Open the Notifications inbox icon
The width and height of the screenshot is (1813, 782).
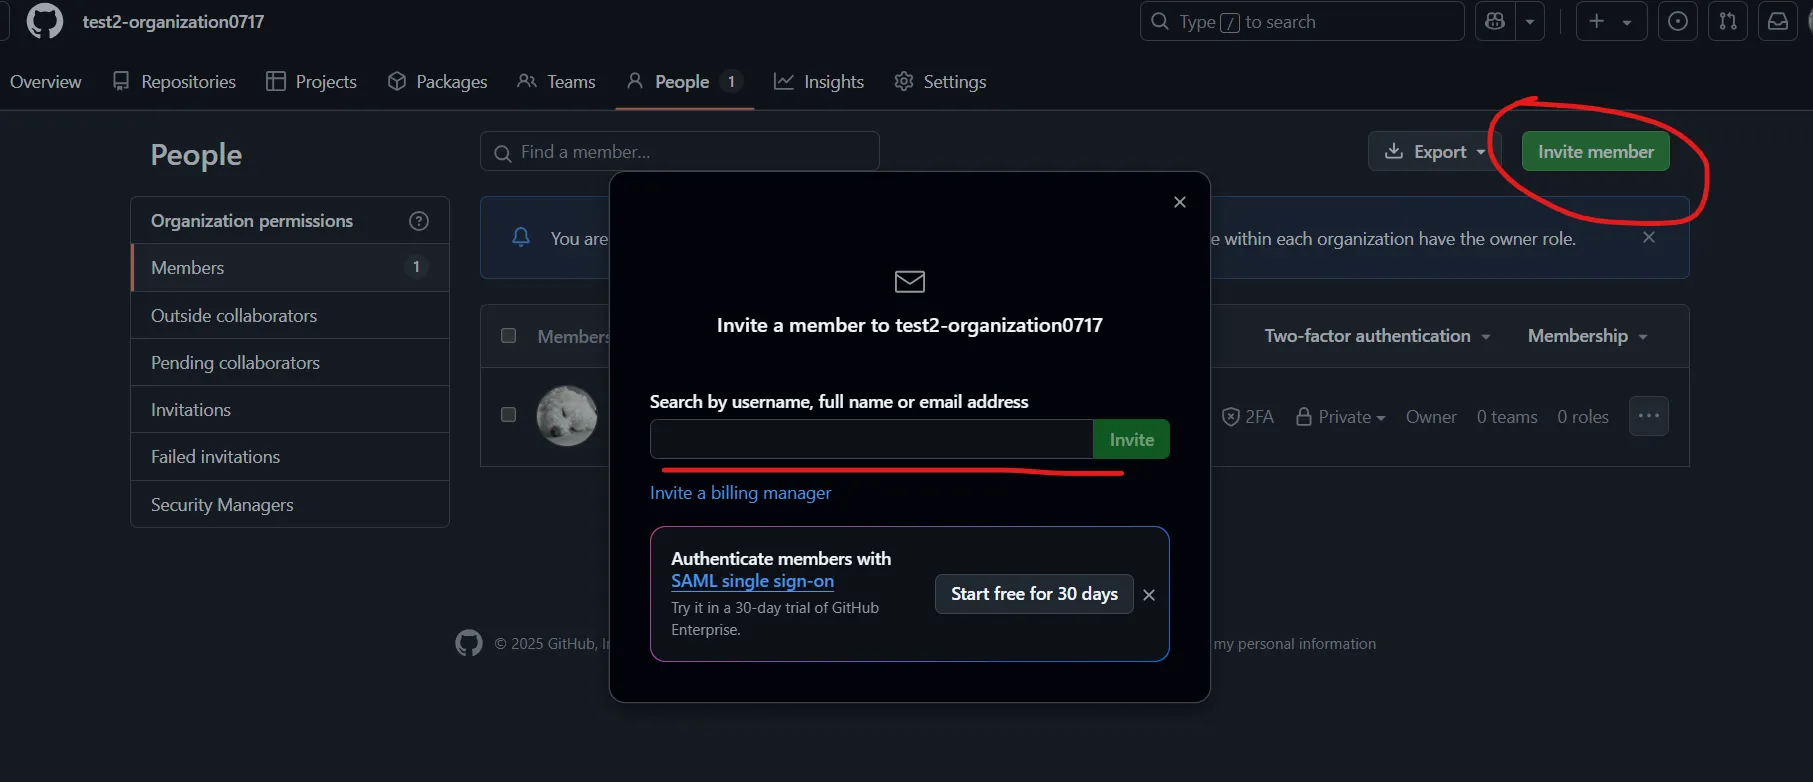(x=1778, y=21)
